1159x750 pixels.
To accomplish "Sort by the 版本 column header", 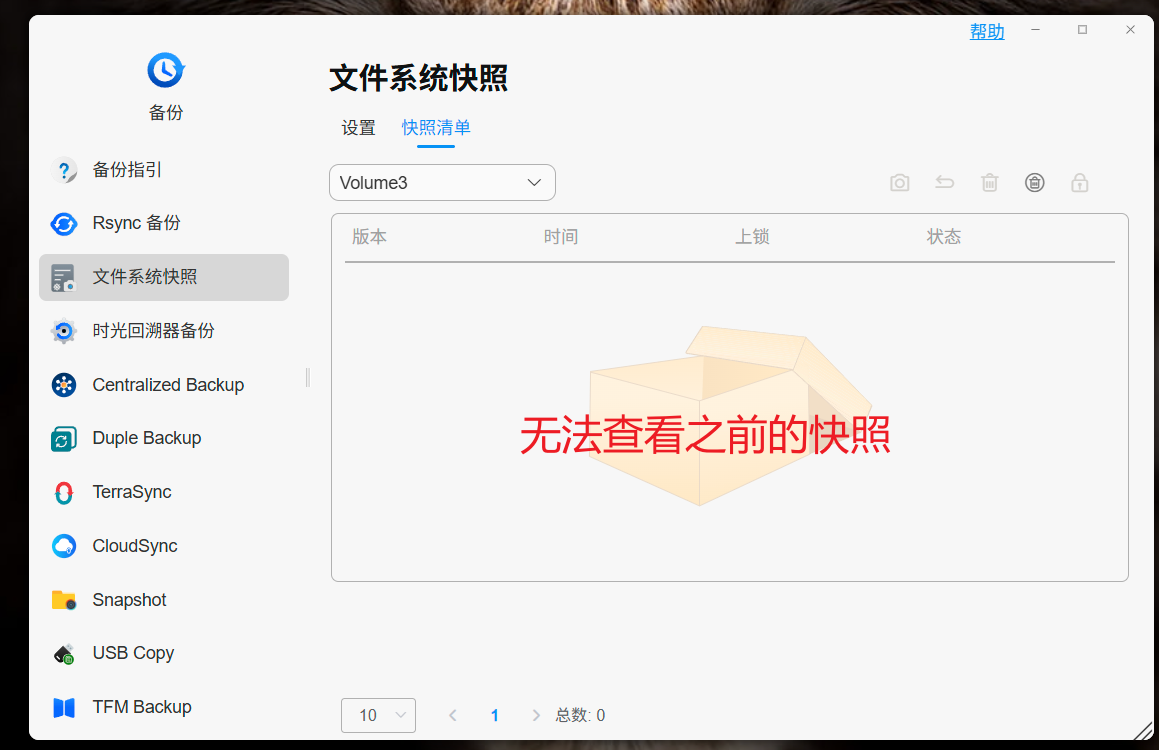I will 369,236.
